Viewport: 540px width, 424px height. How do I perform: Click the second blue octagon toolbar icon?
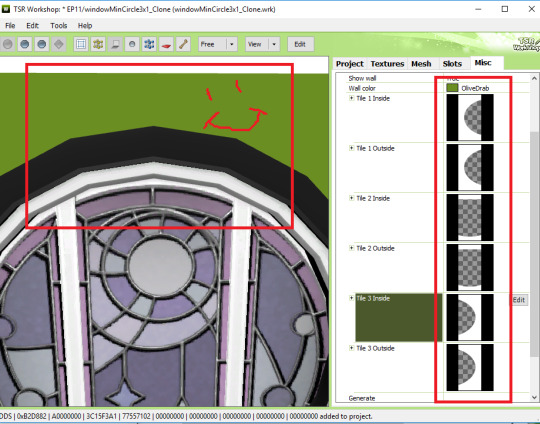(42, 44)
